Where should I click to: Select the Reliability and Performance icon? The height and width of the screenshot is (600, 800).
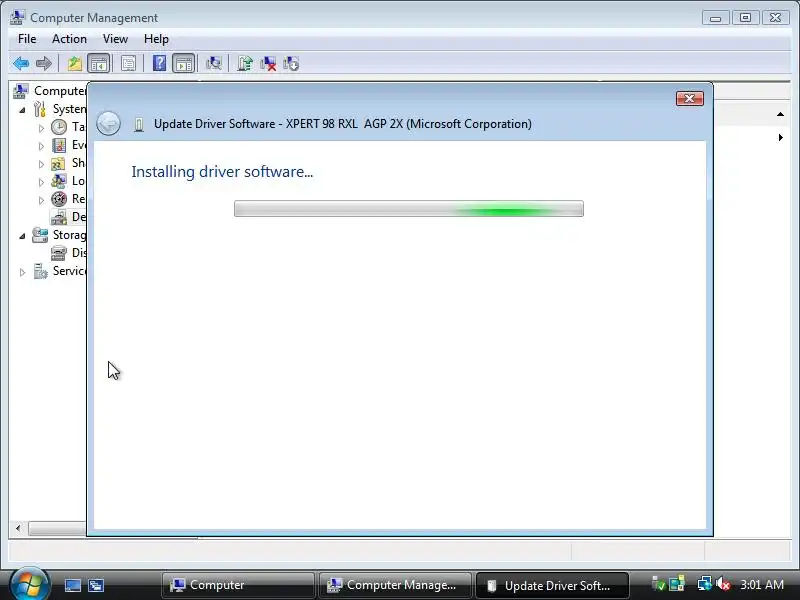[59, 199]
